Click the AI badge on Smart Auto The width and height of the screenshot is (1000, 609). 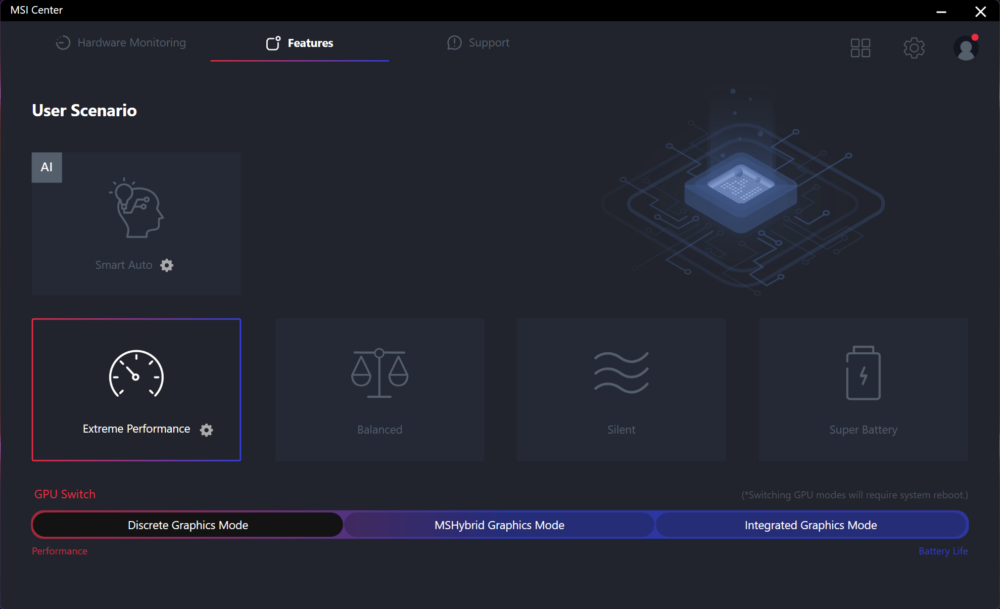coord(47,168)
